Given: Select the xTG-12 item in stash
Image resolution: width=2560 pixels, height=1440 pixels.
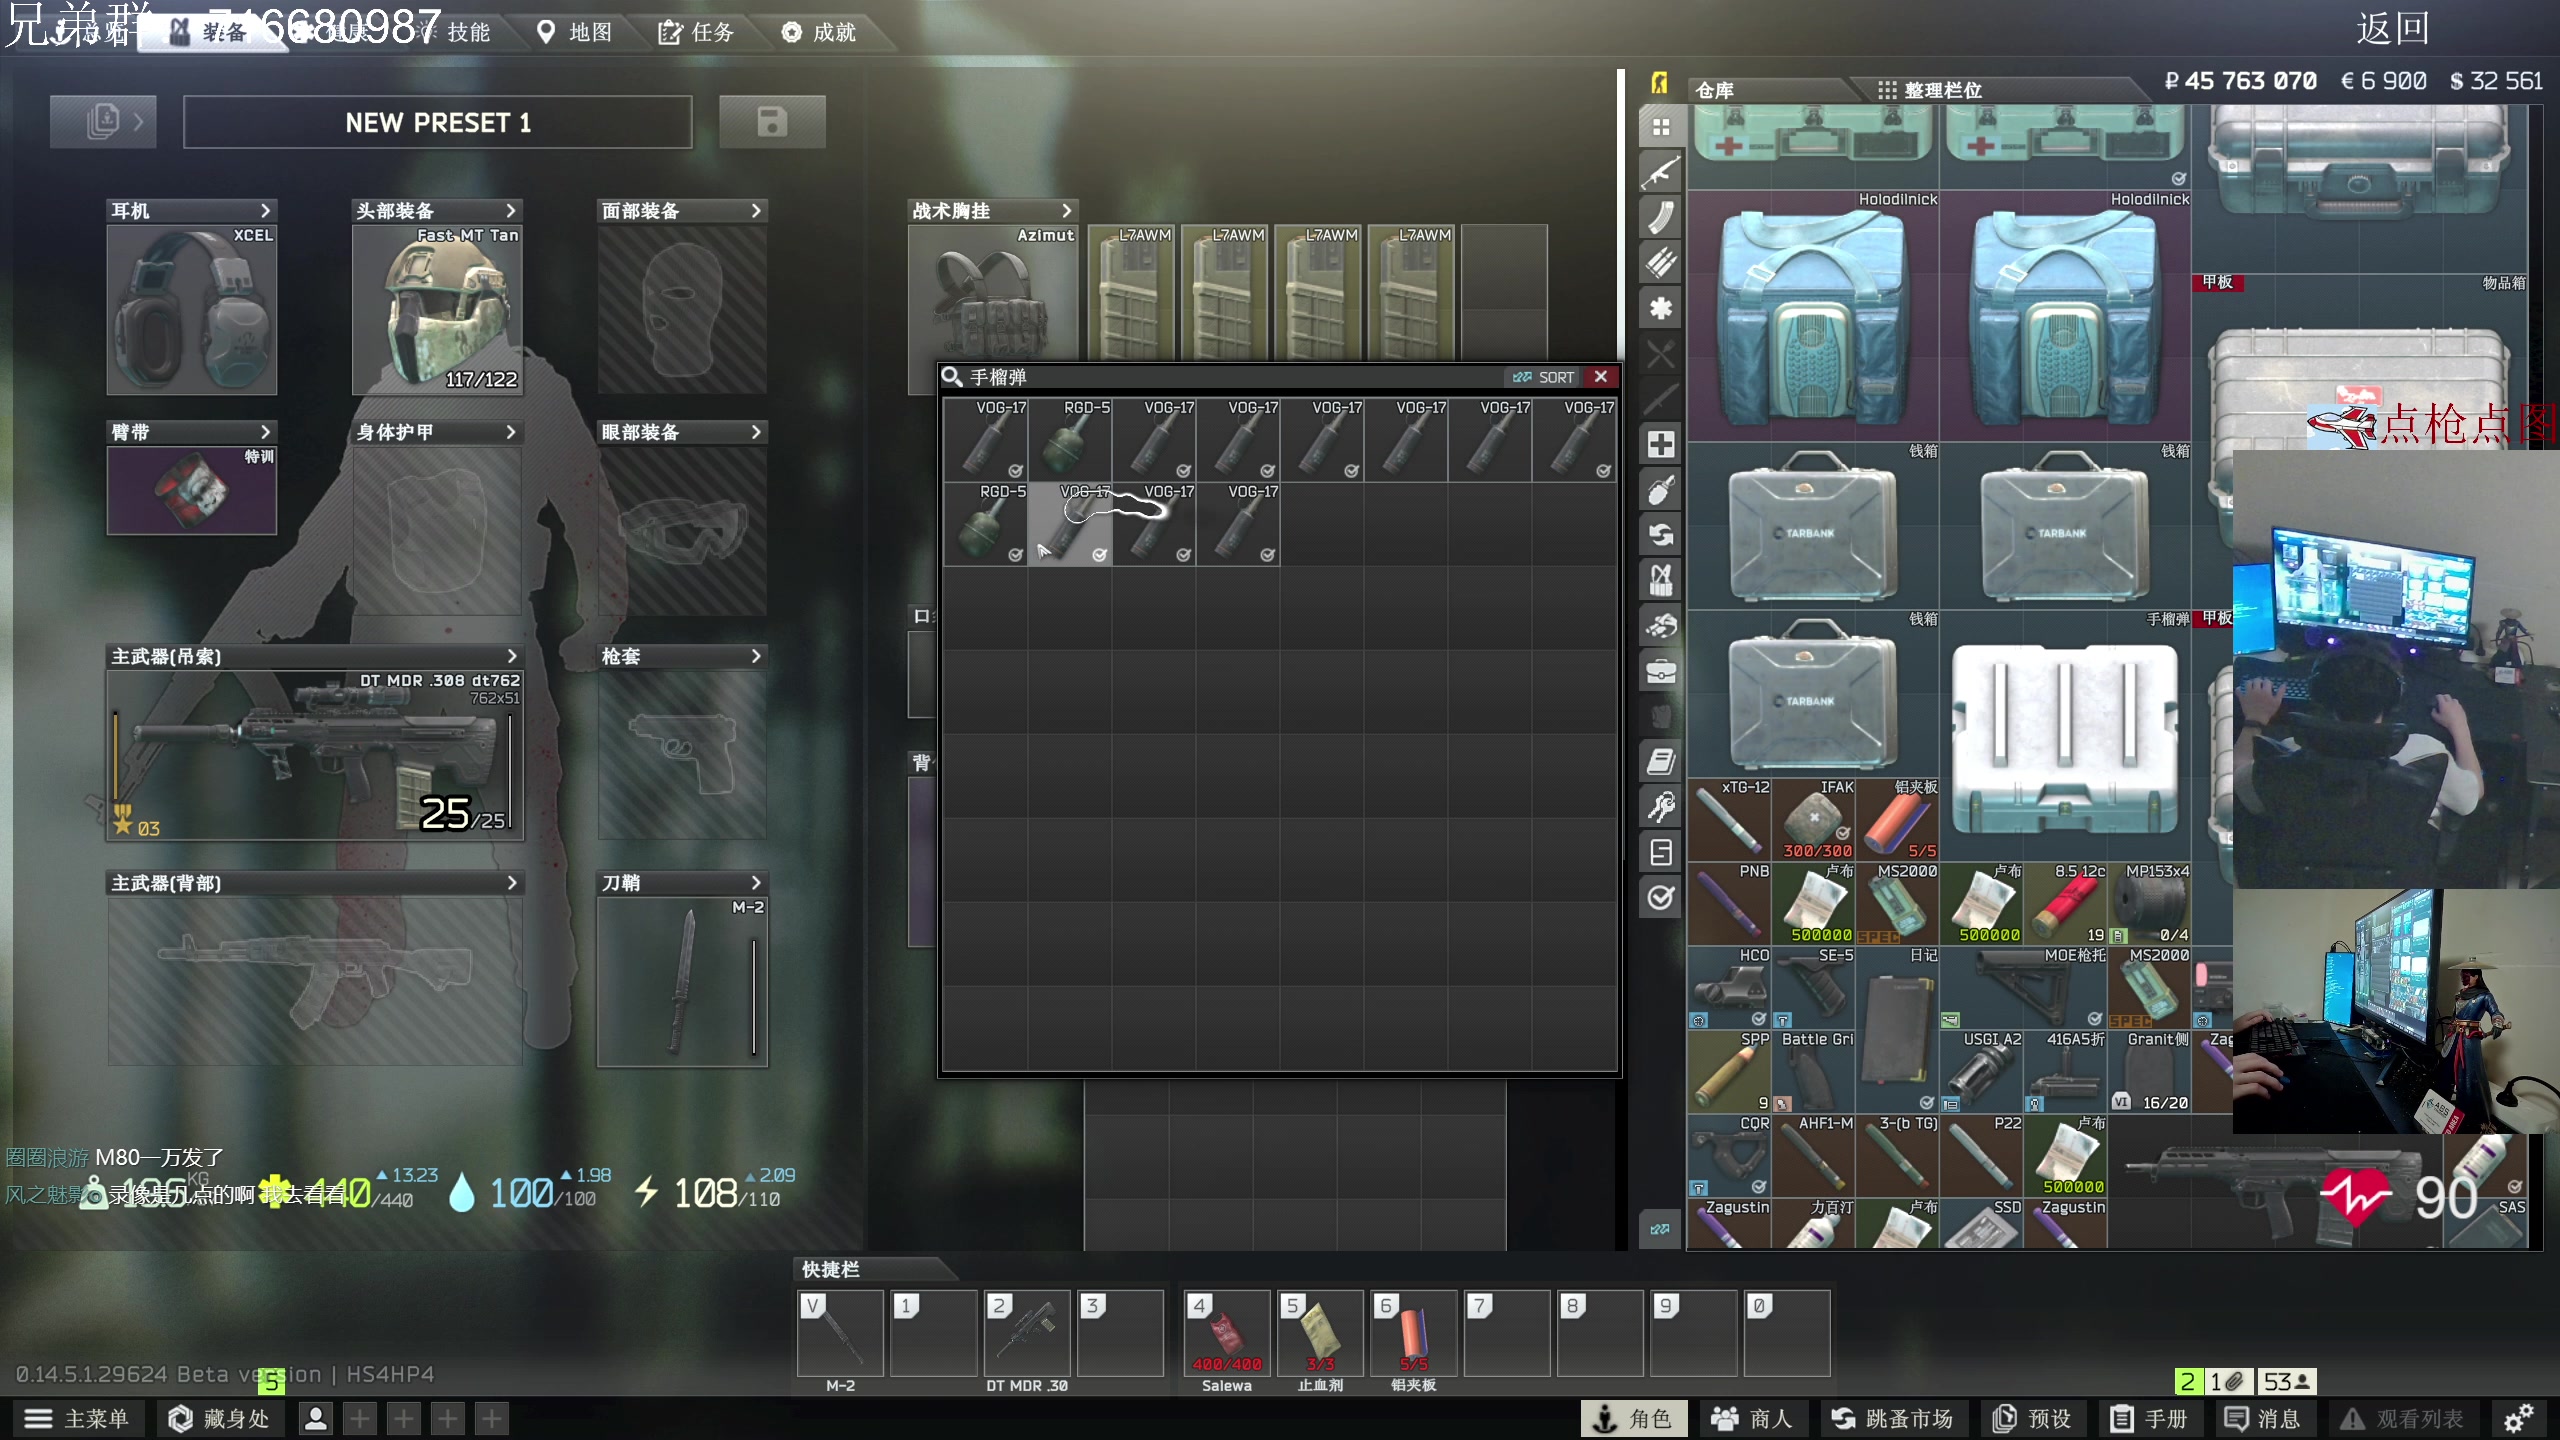Looking at the screenshot, I should [1730, 820].
